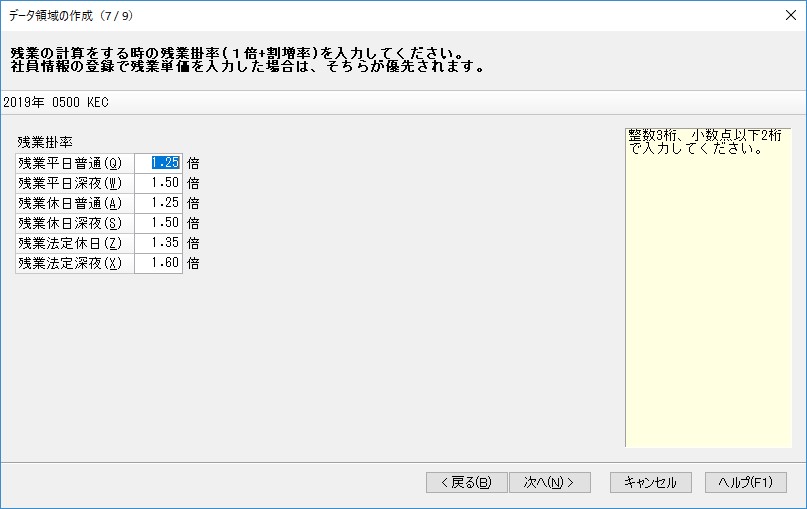This screenshot has height=509, width=807.
Task: Proceed with the 次へ(N) button
Action: [550, 482]
